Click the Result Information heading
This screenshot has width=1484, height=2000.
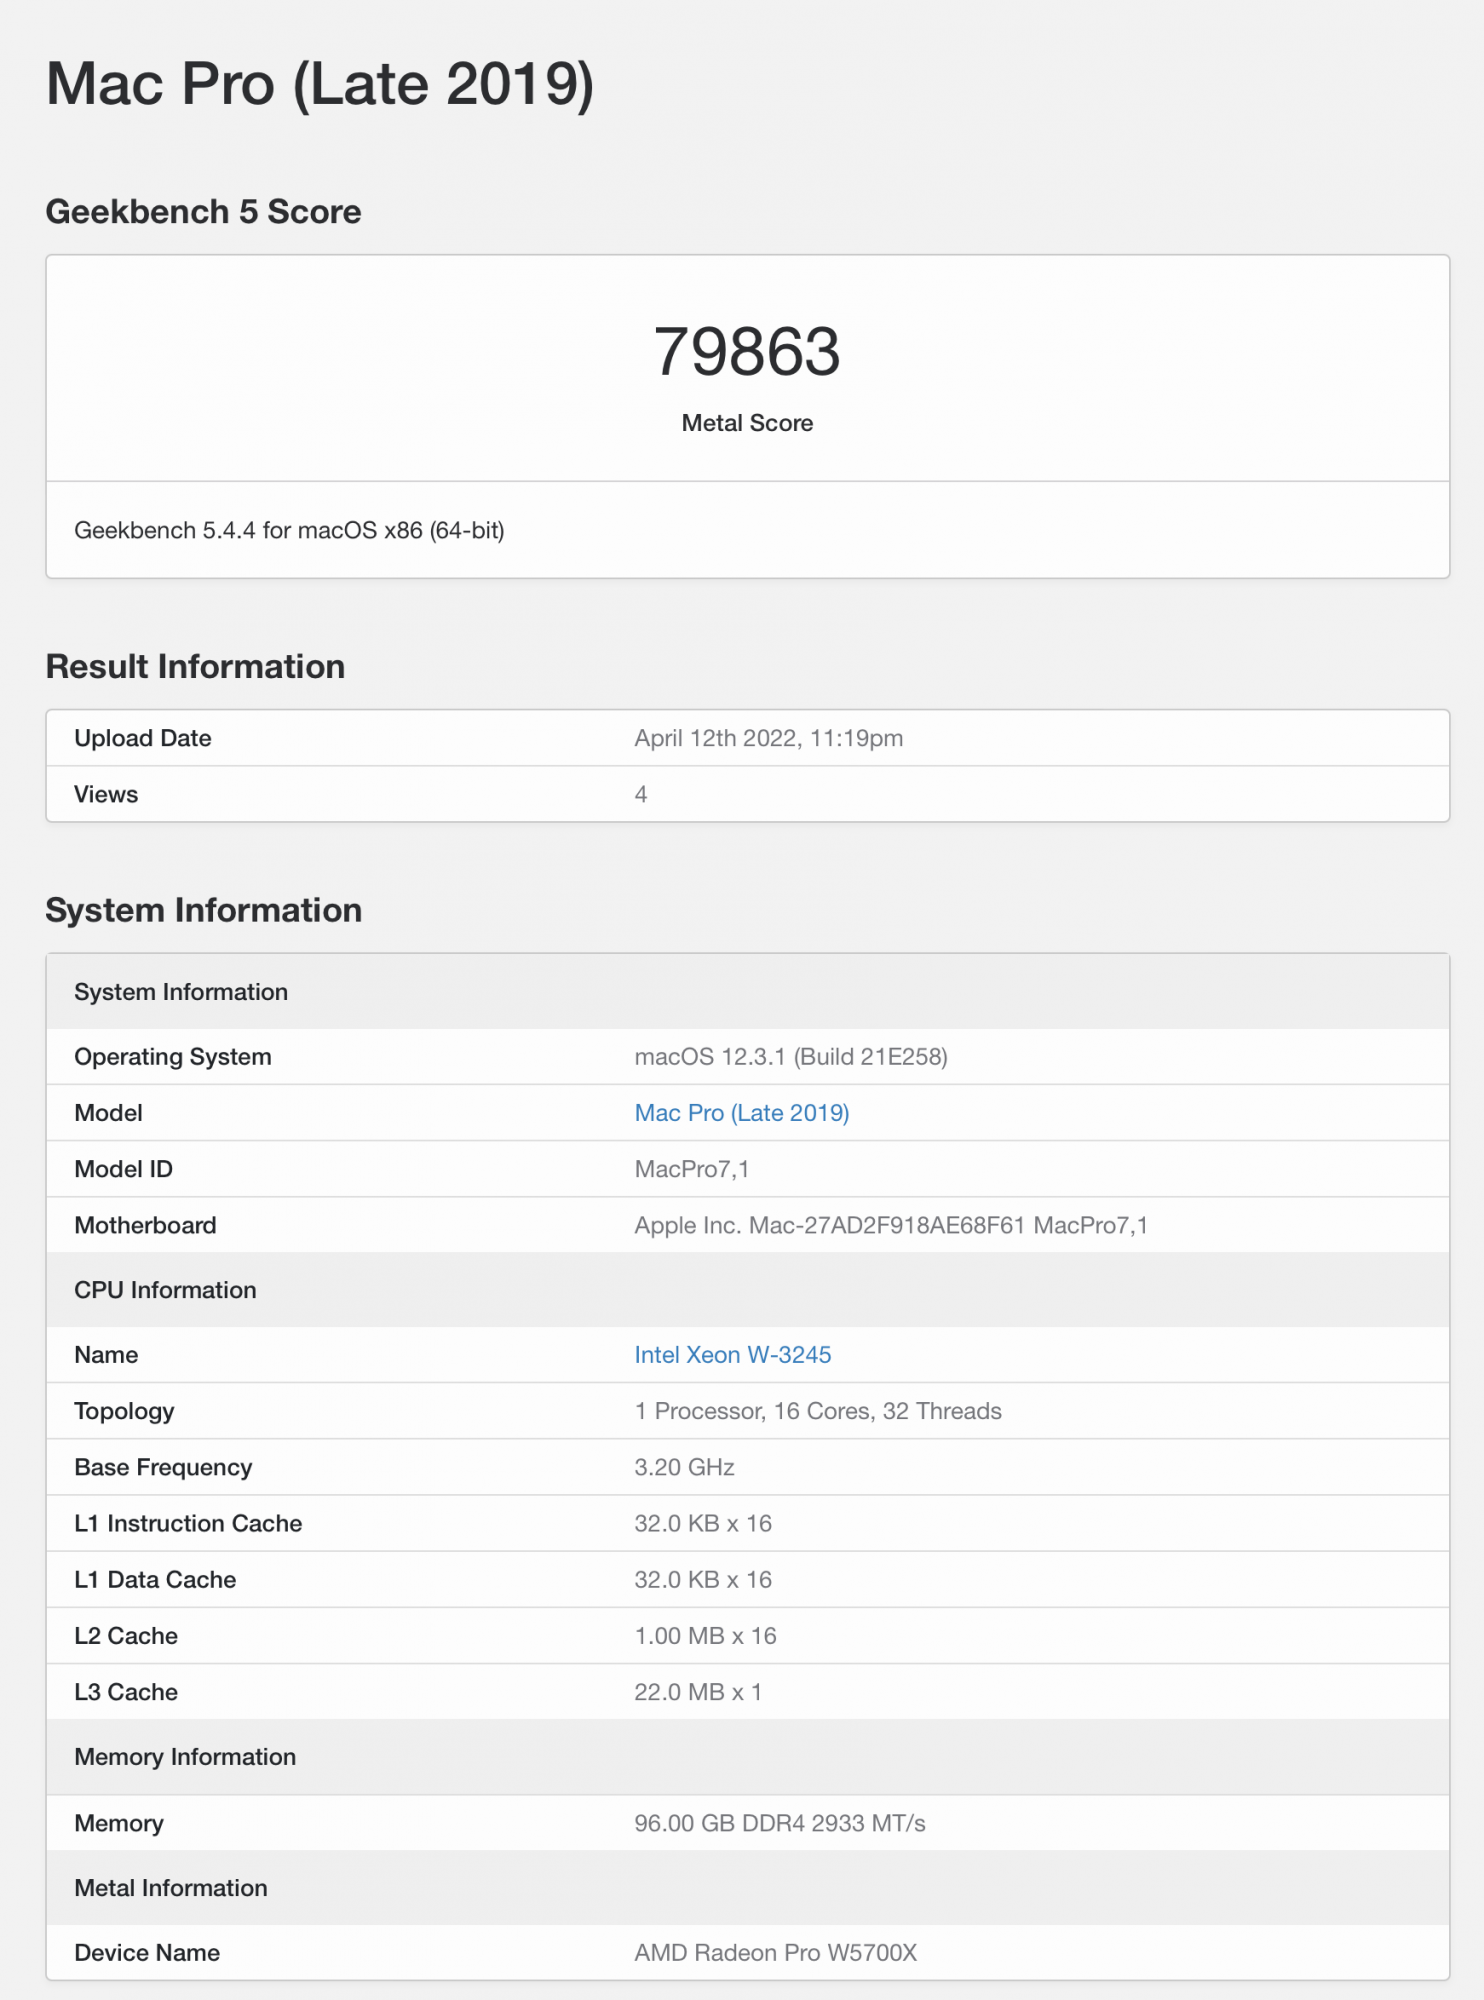point(196,667)
